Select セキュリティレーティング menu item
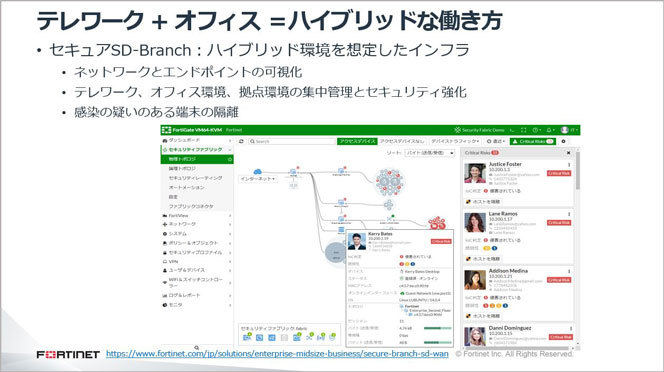Screen dimensions: 664x372 [197, 178]
